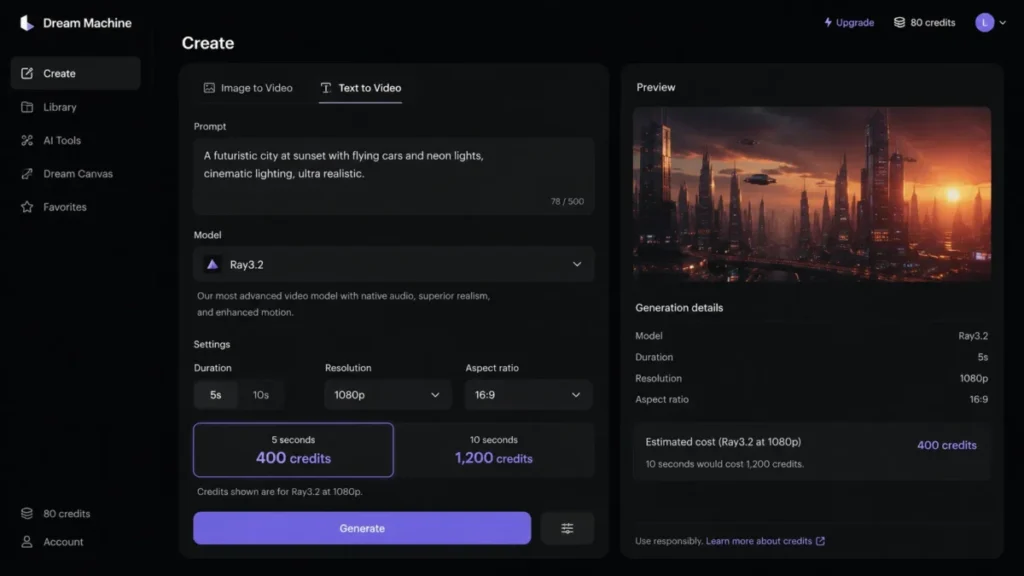
Task: Open Favorites star icon
Action: (x=27, y=207)
